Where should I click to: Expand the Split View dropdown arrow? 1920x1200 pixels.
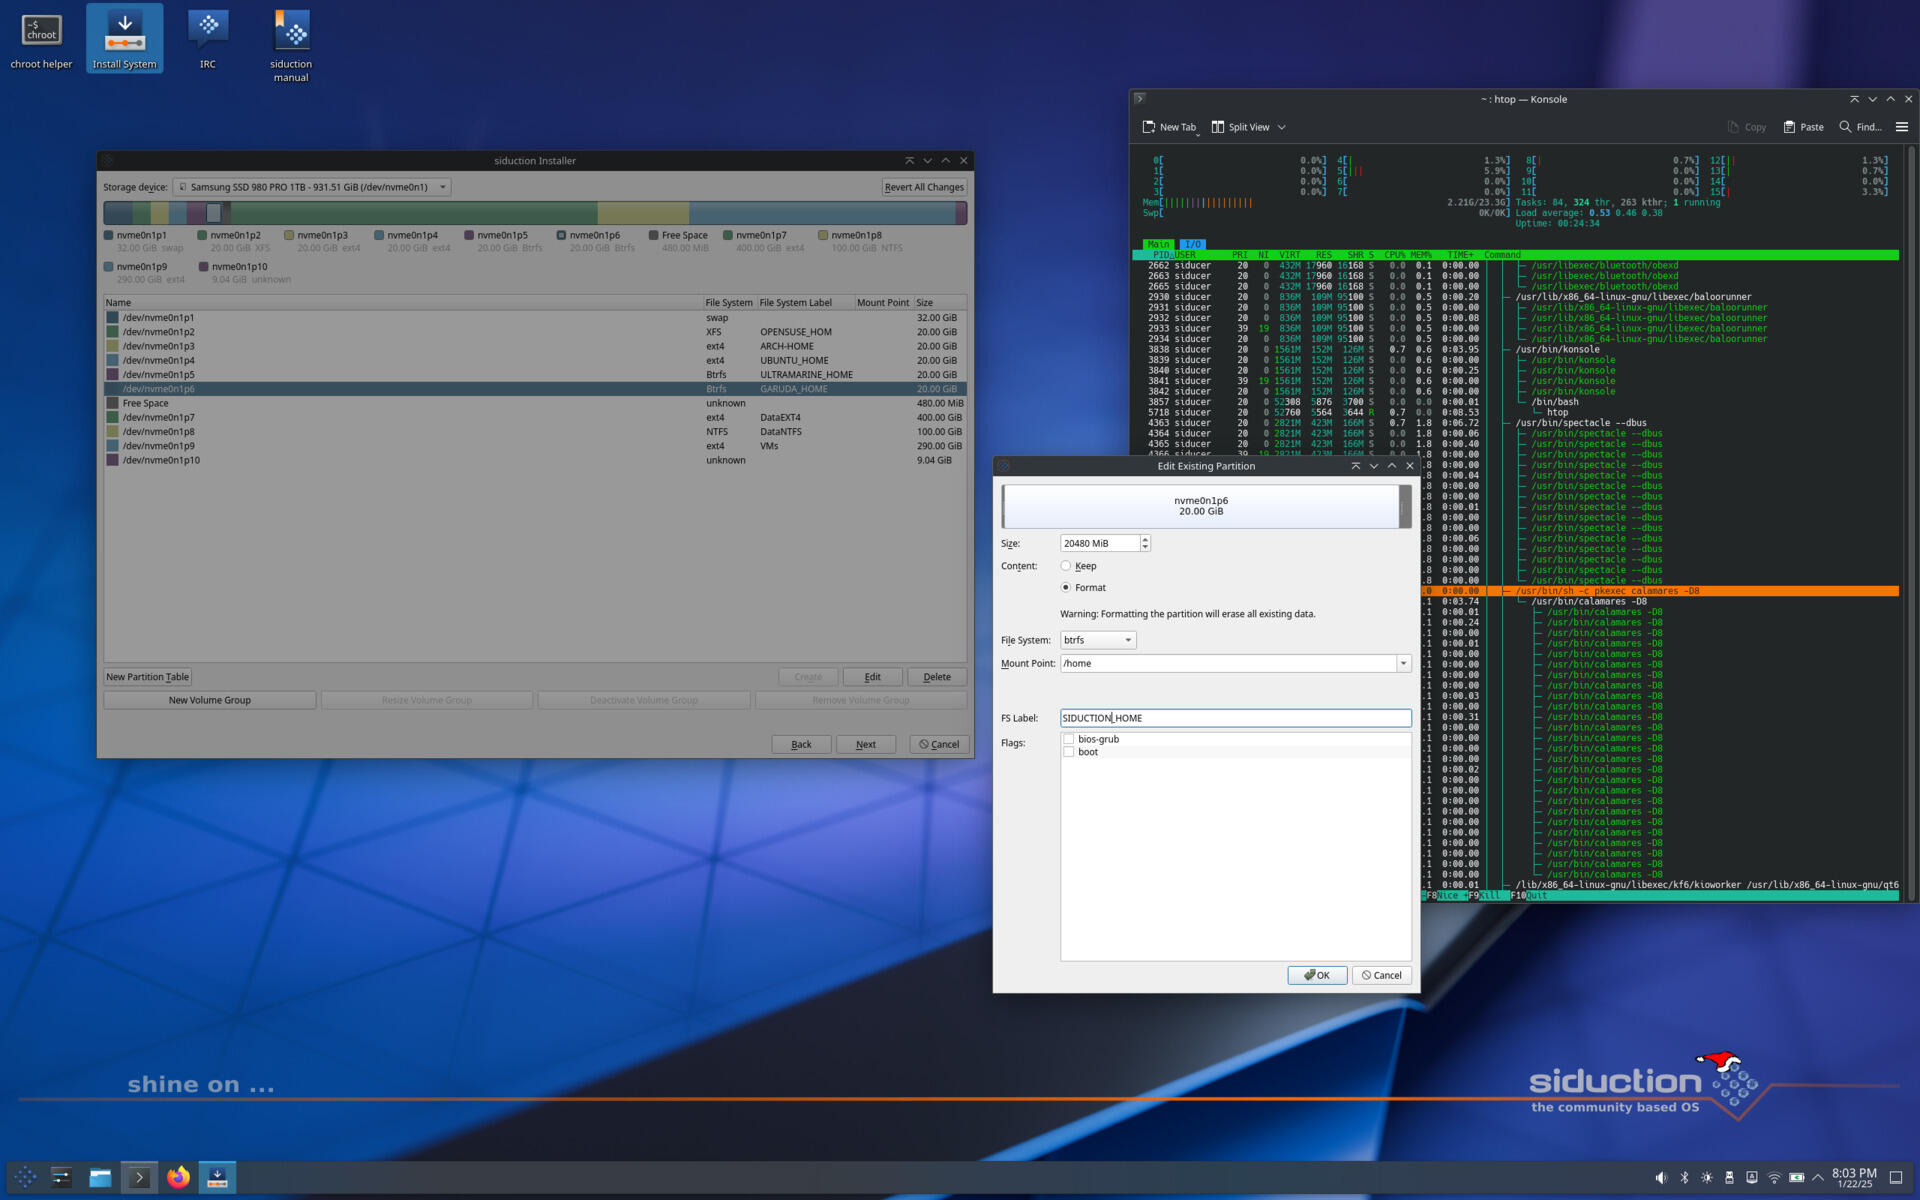point(1282,127)
